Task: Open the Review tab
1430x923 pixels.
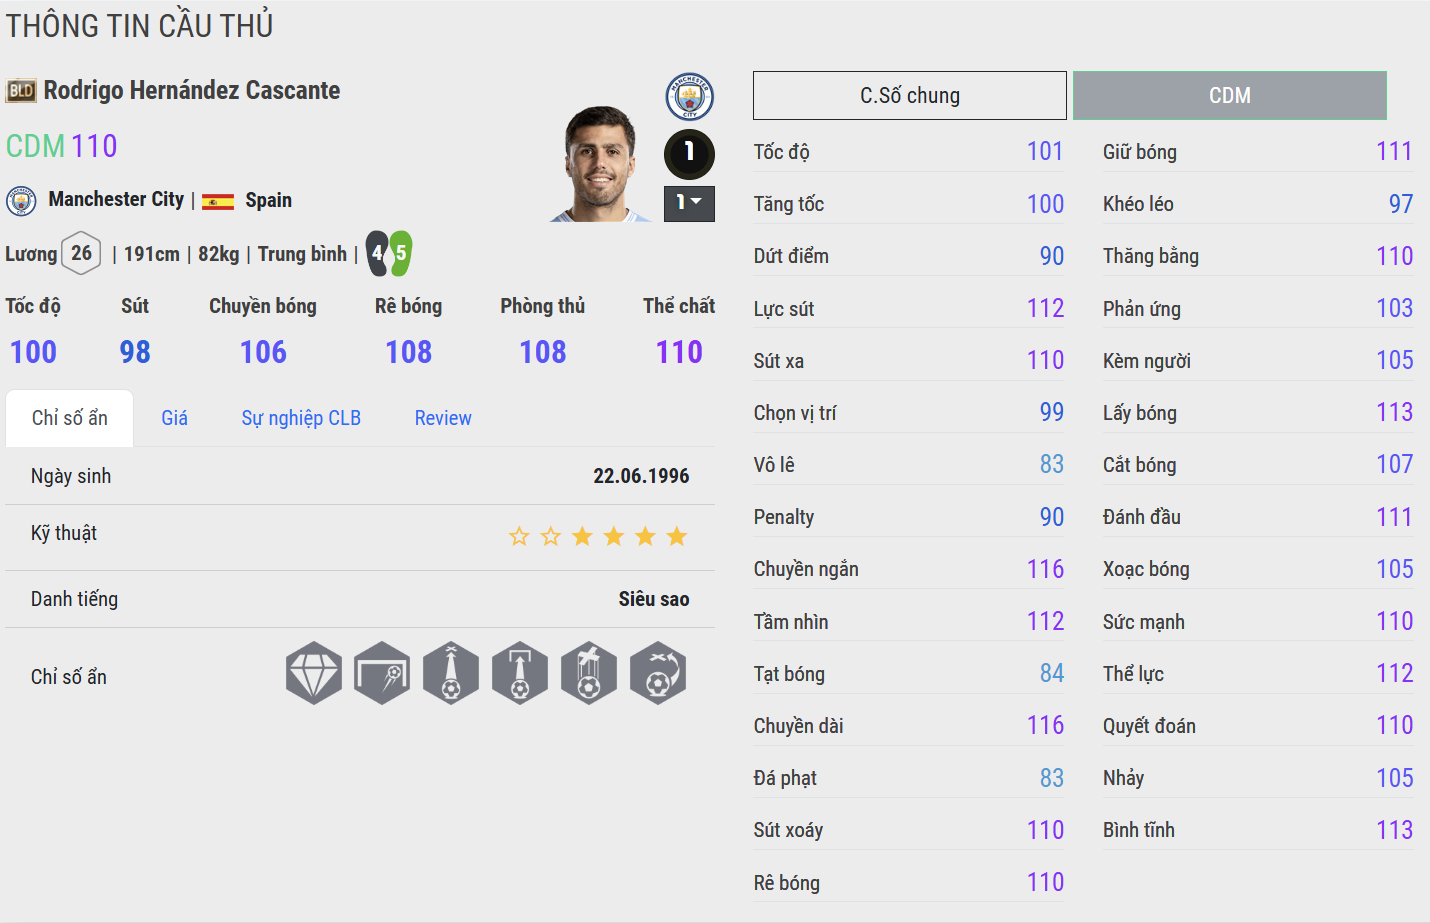Action: 443,418
